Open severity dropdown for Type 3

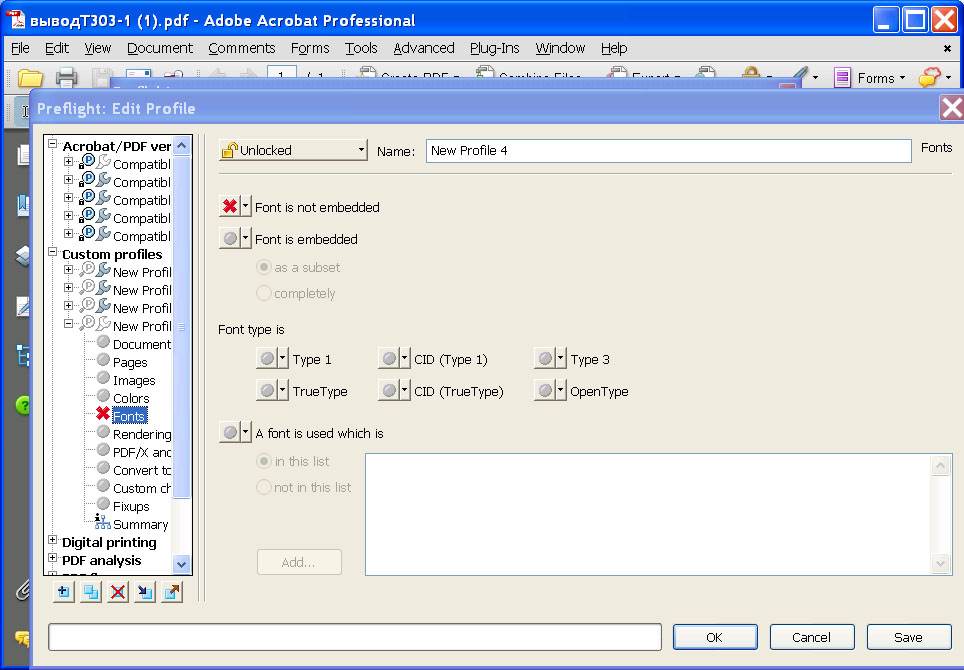[x=560, y=358]
